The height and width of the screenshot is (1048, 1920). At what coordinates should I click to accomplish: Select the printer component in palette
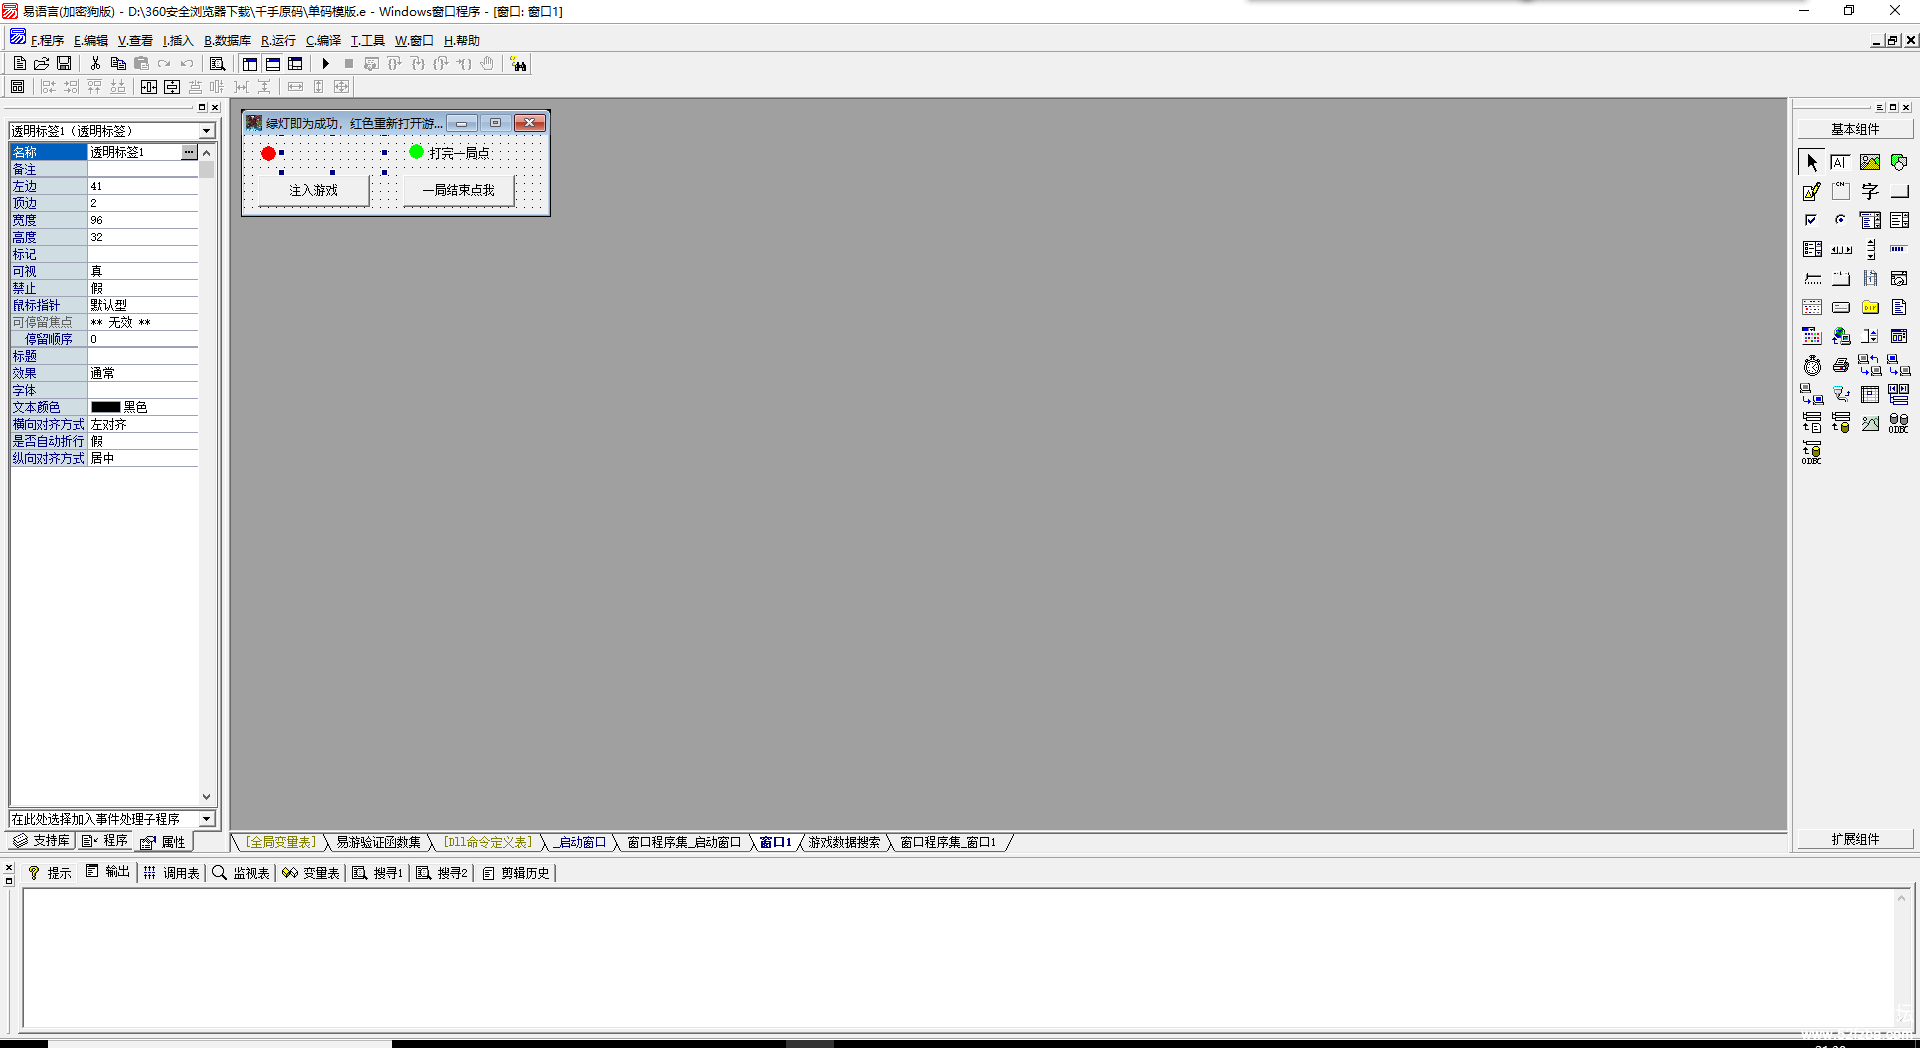(x=1841, y=366)
